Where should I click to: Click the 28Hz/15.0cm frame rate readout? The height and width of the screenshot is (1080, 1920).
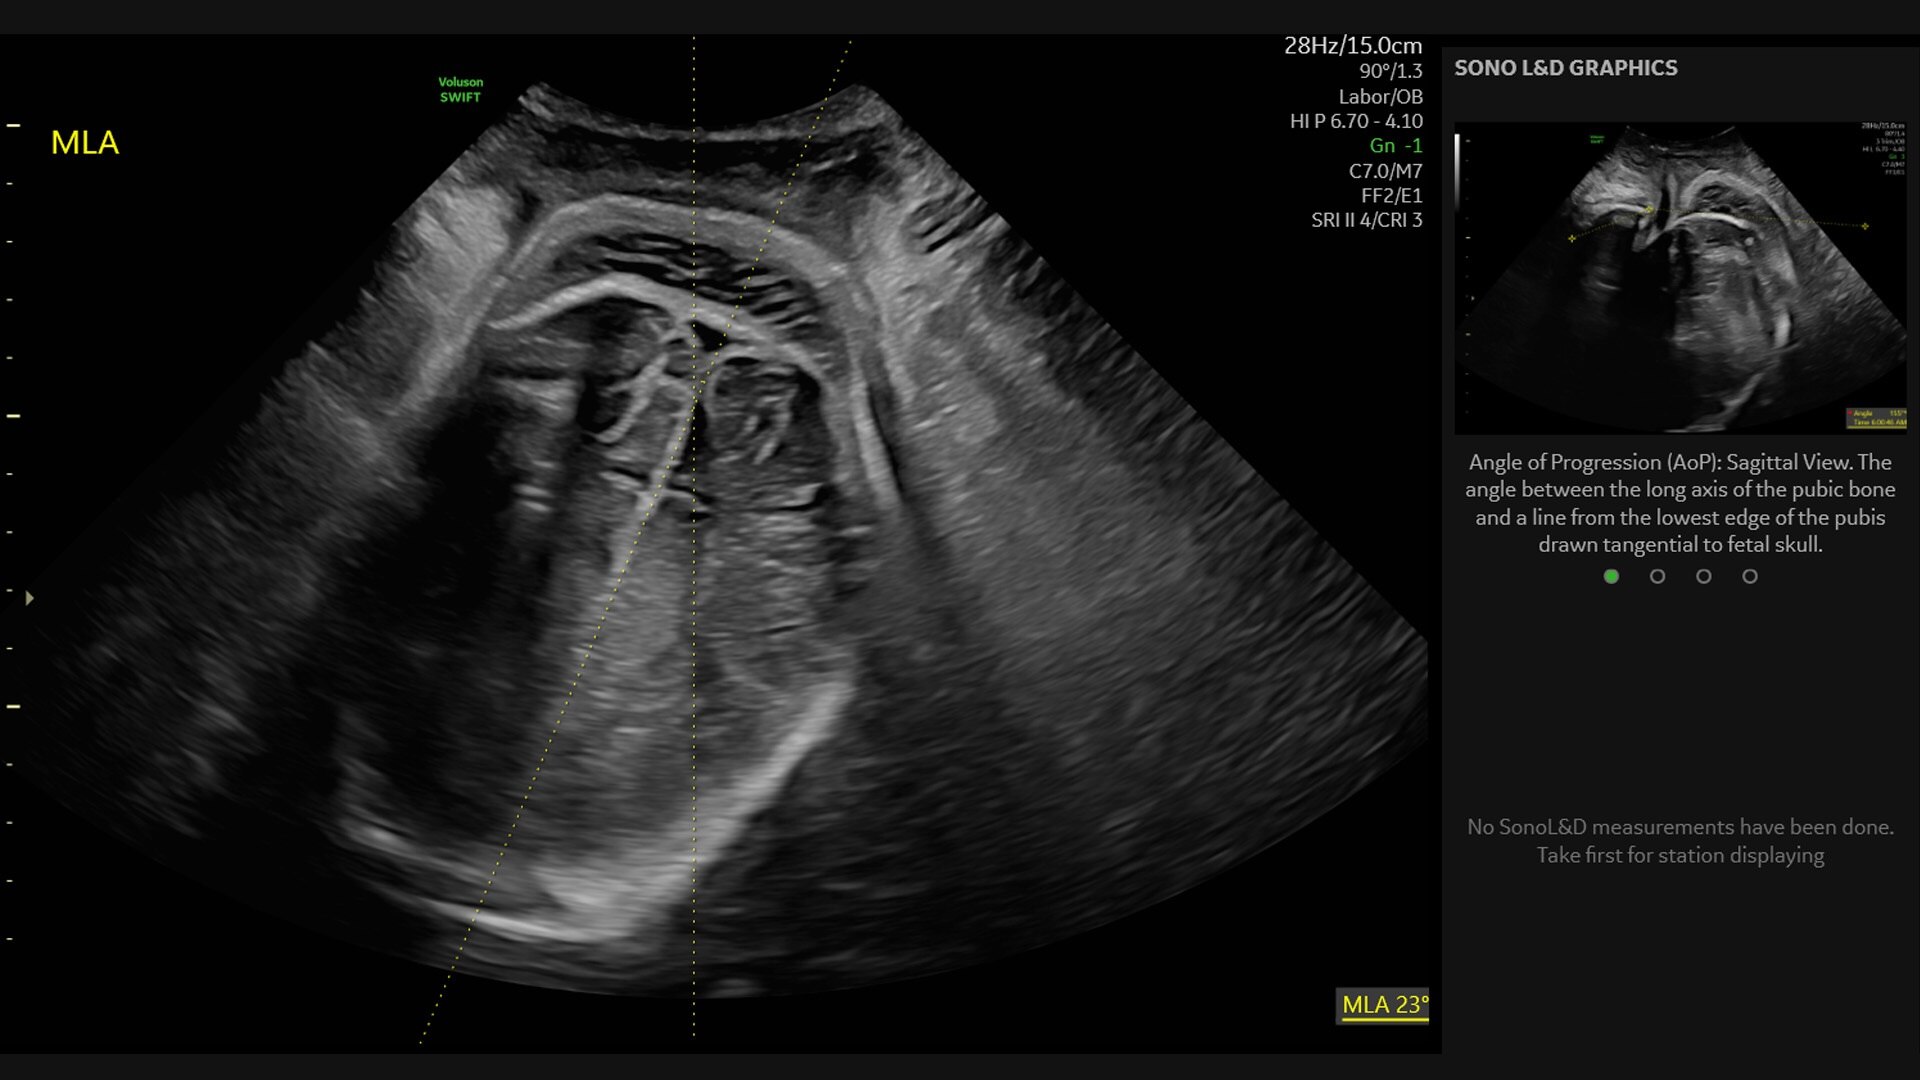click(1352, 46)
